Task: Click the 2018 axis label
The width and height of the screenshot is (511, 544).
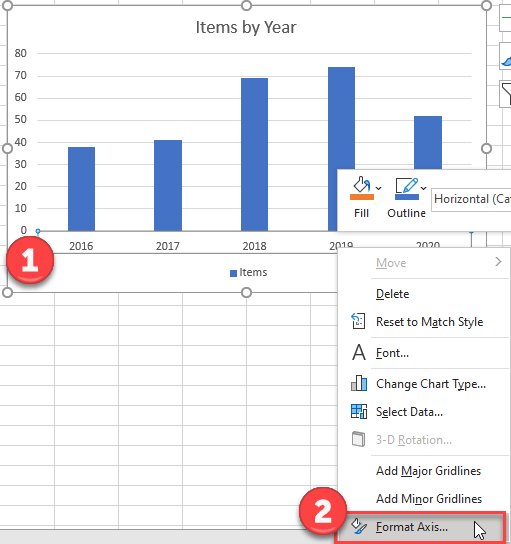Action: pos(254,246)
